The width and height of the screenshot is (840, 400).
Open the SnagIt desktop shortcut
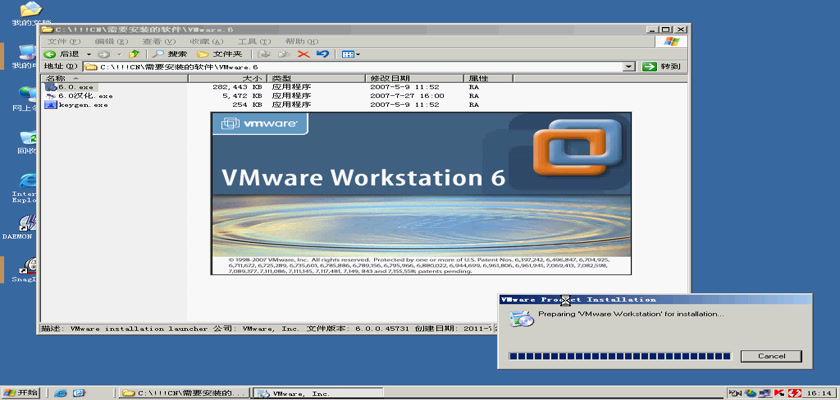pyautogui.click(x=27, y=270)
